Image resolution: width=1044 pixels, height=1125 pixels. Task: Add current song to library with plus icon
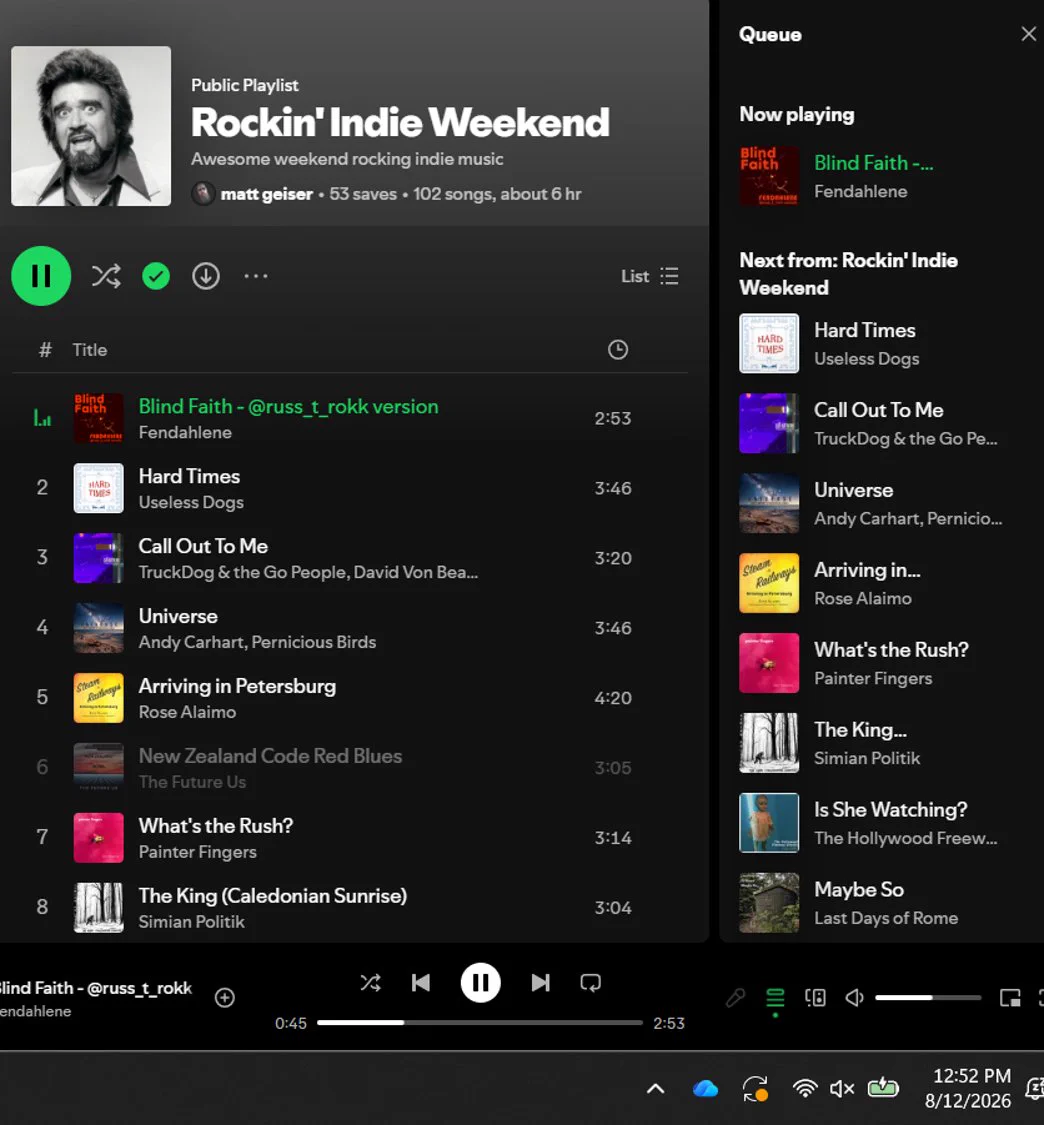(x=225, y=997)
